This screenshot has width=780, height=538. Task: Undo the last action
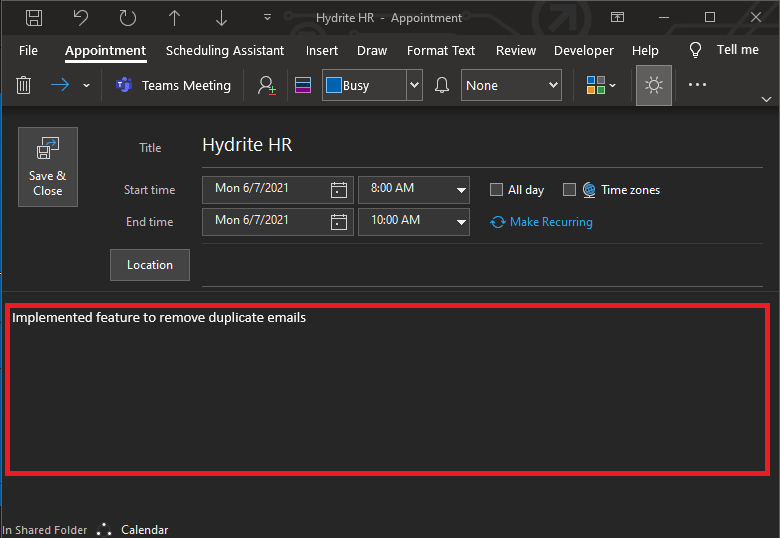tap(81, 18)
